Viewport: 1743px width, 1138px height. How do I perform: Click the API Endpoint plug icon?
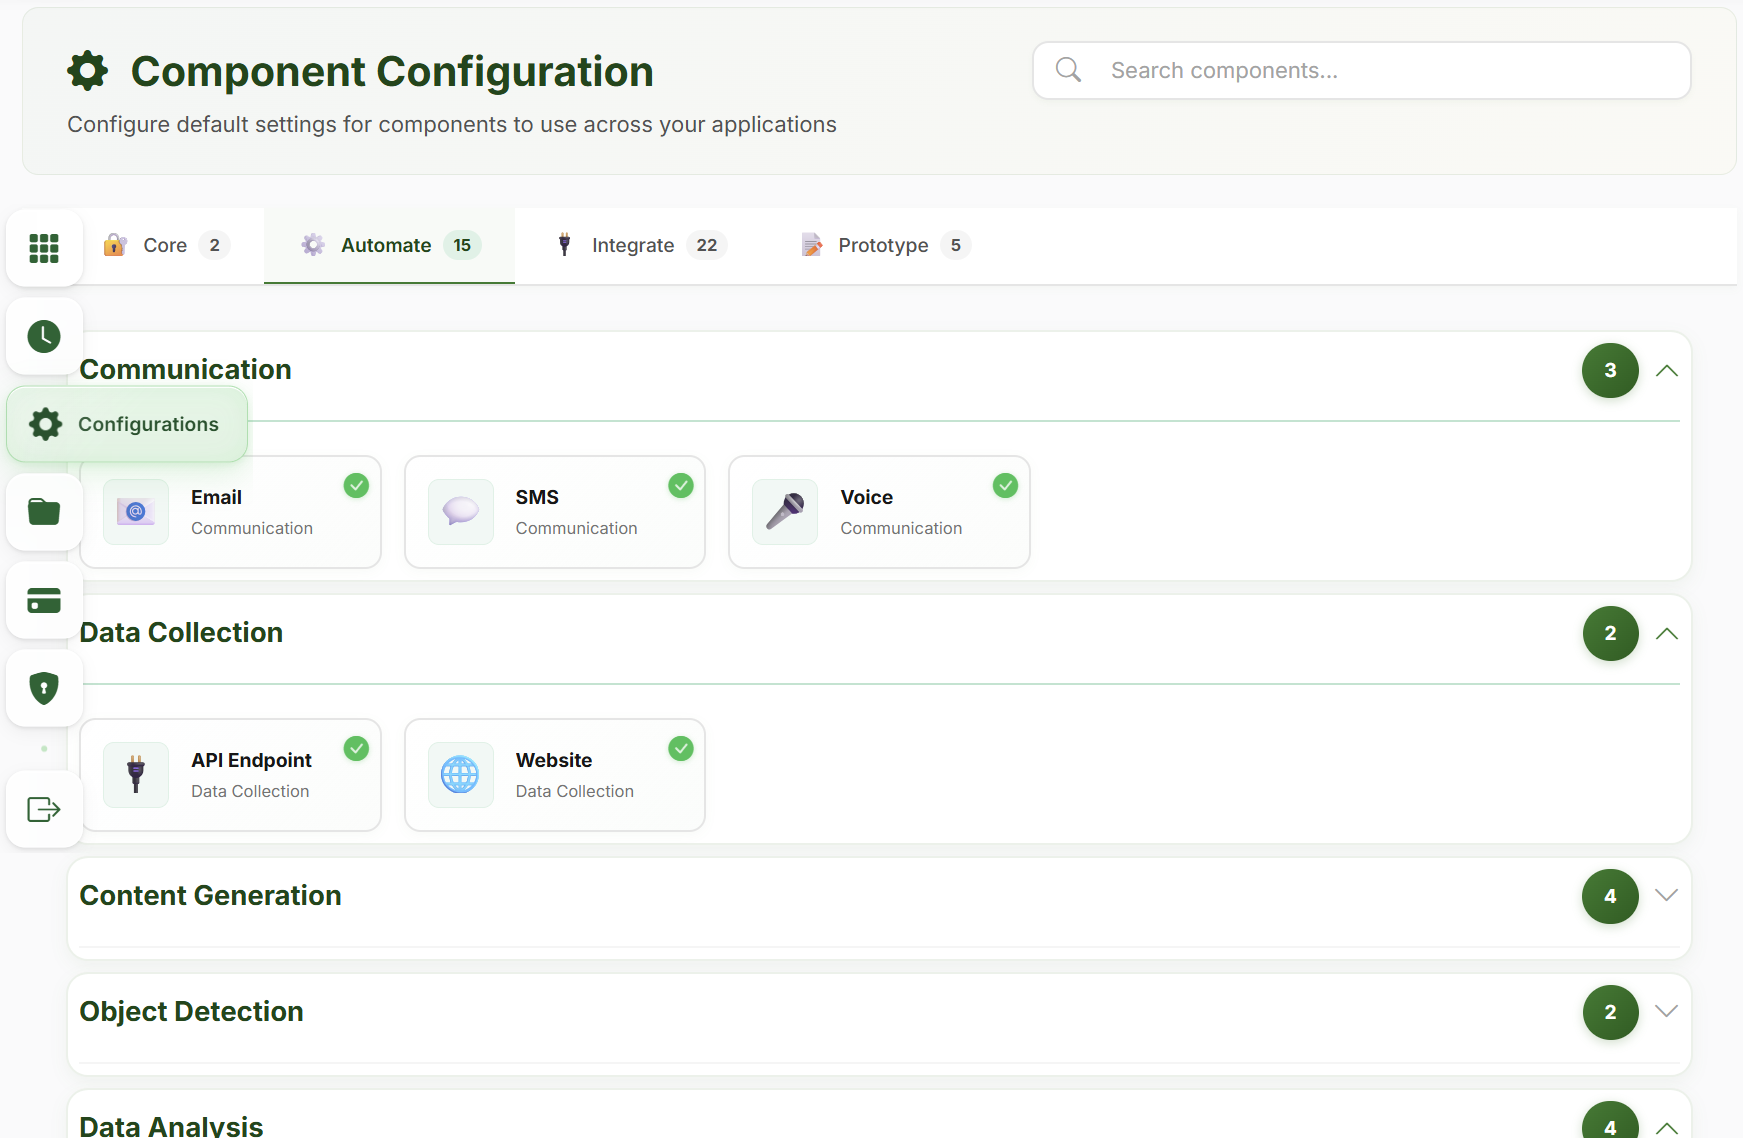point(136,775)
